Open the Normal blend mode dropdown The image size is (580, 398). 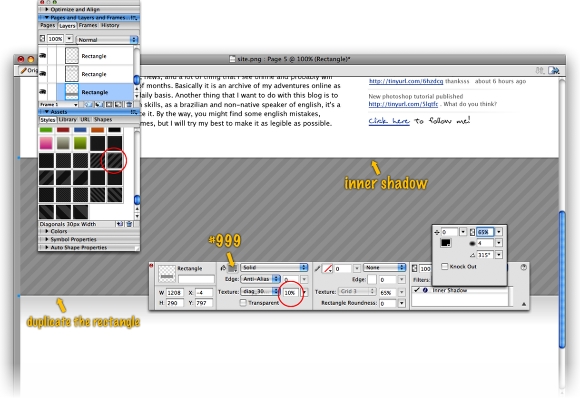pos(107,40)
